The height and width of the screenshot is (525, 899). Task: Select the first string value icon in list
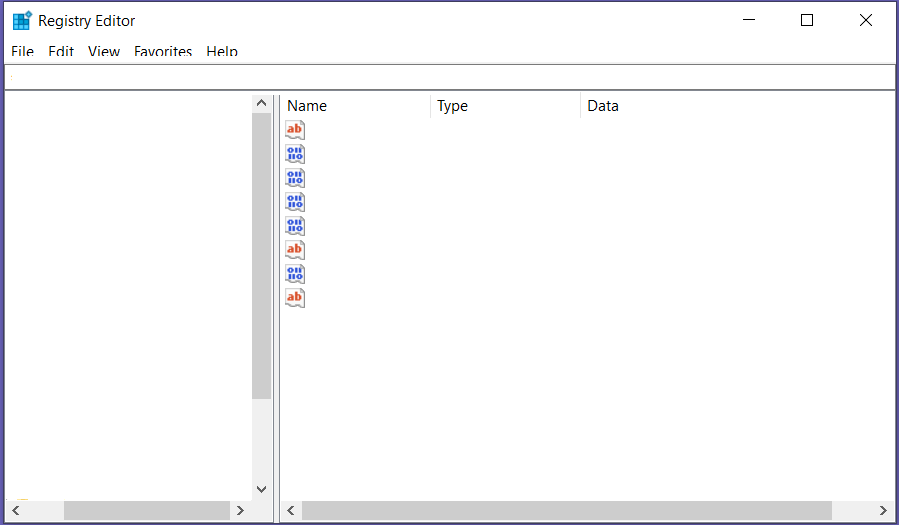pos(295,130)
